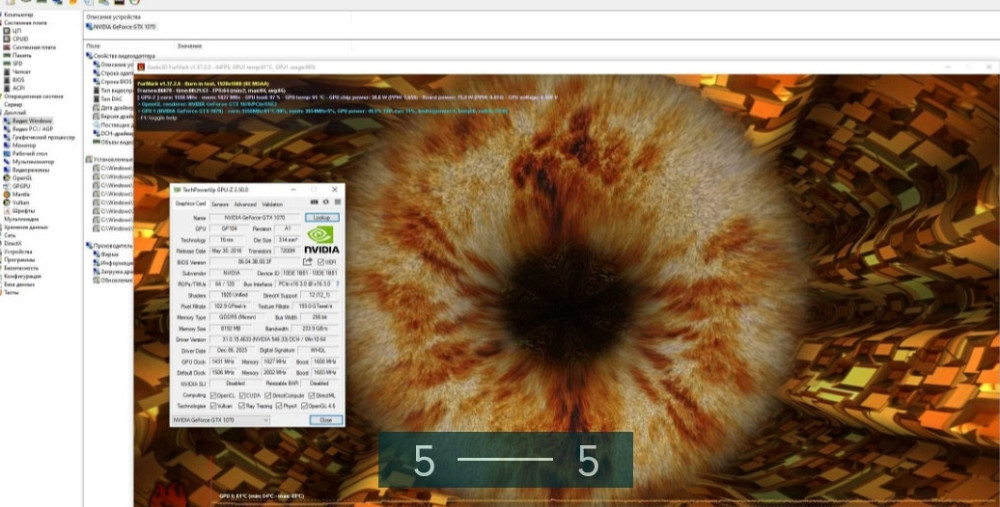The width and height of the screenshot is (1000, 507).
Task: Open the Advanced tab in GPU-Z
Action: click(245, 204)
